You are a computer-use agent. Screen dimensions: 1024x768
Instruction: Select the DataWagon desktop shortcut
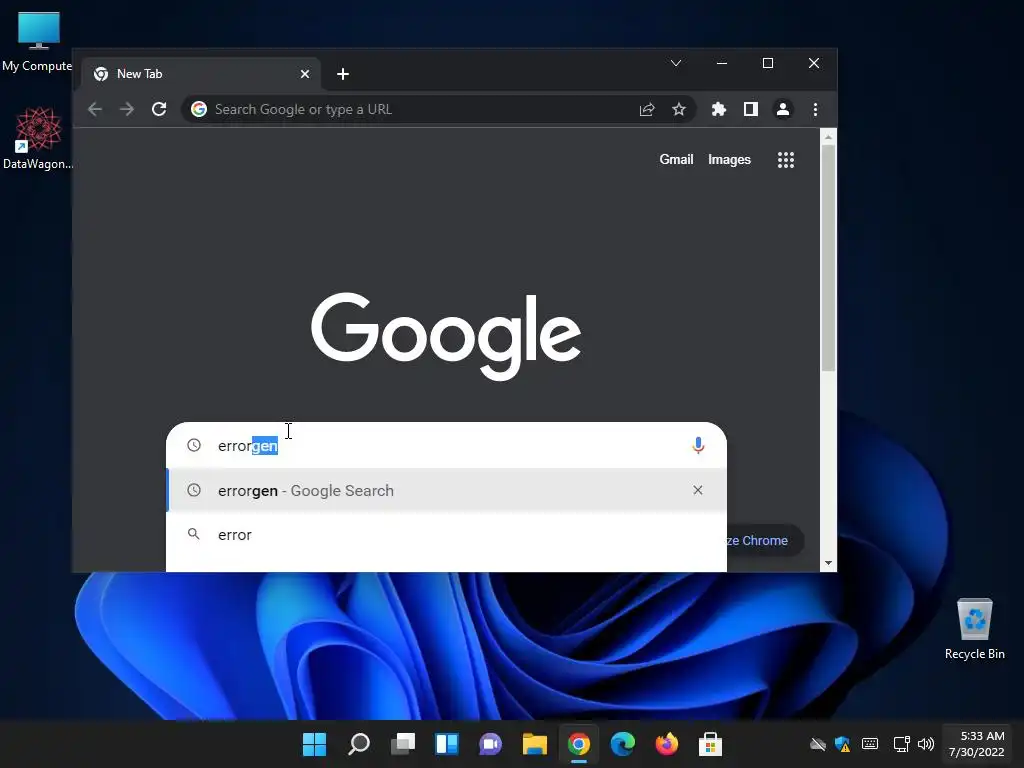pos(38,138)
